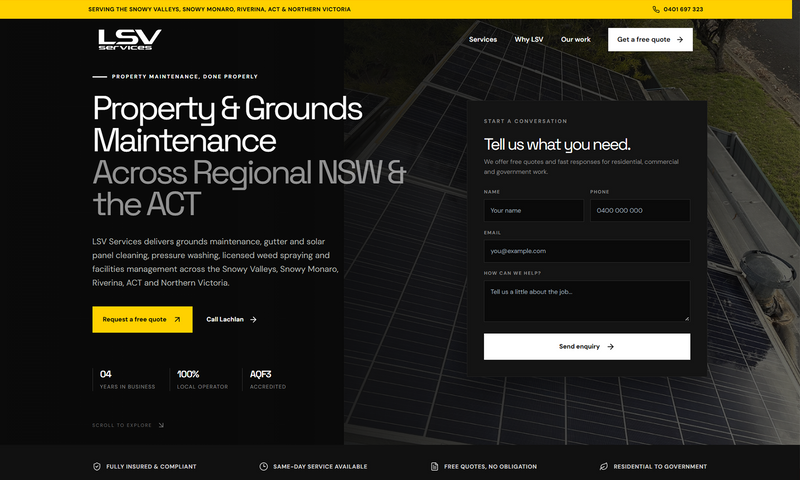The height and width of the screenshot is (480, 800).
Task: Focus the How can we help textarea
Action: click(x=587, y=301)
